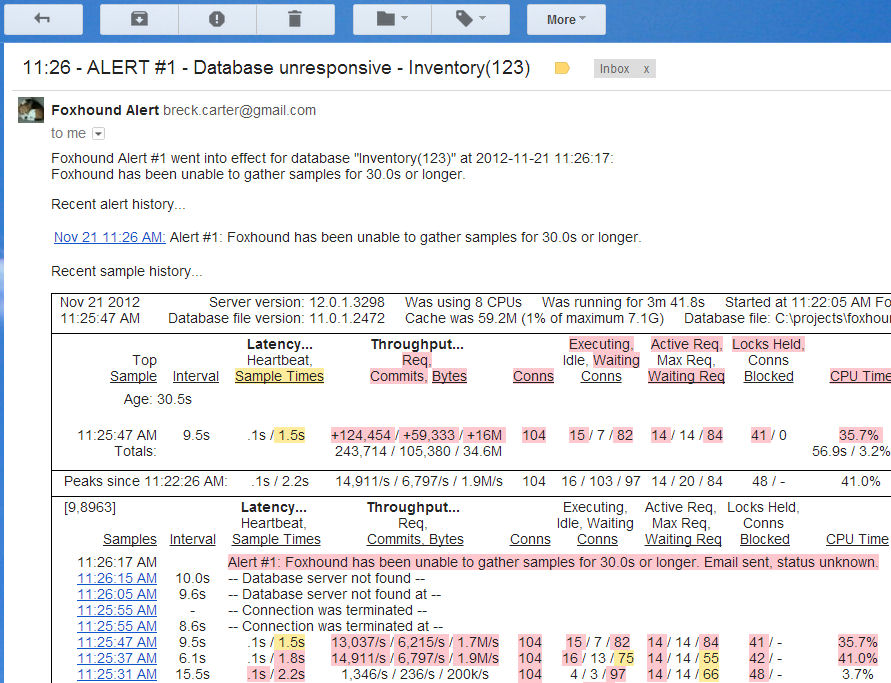Image resolution: width=891 pixels, height=683 pixels.
Task: Remove the Inbox label via its x
Action: (646, 69)
